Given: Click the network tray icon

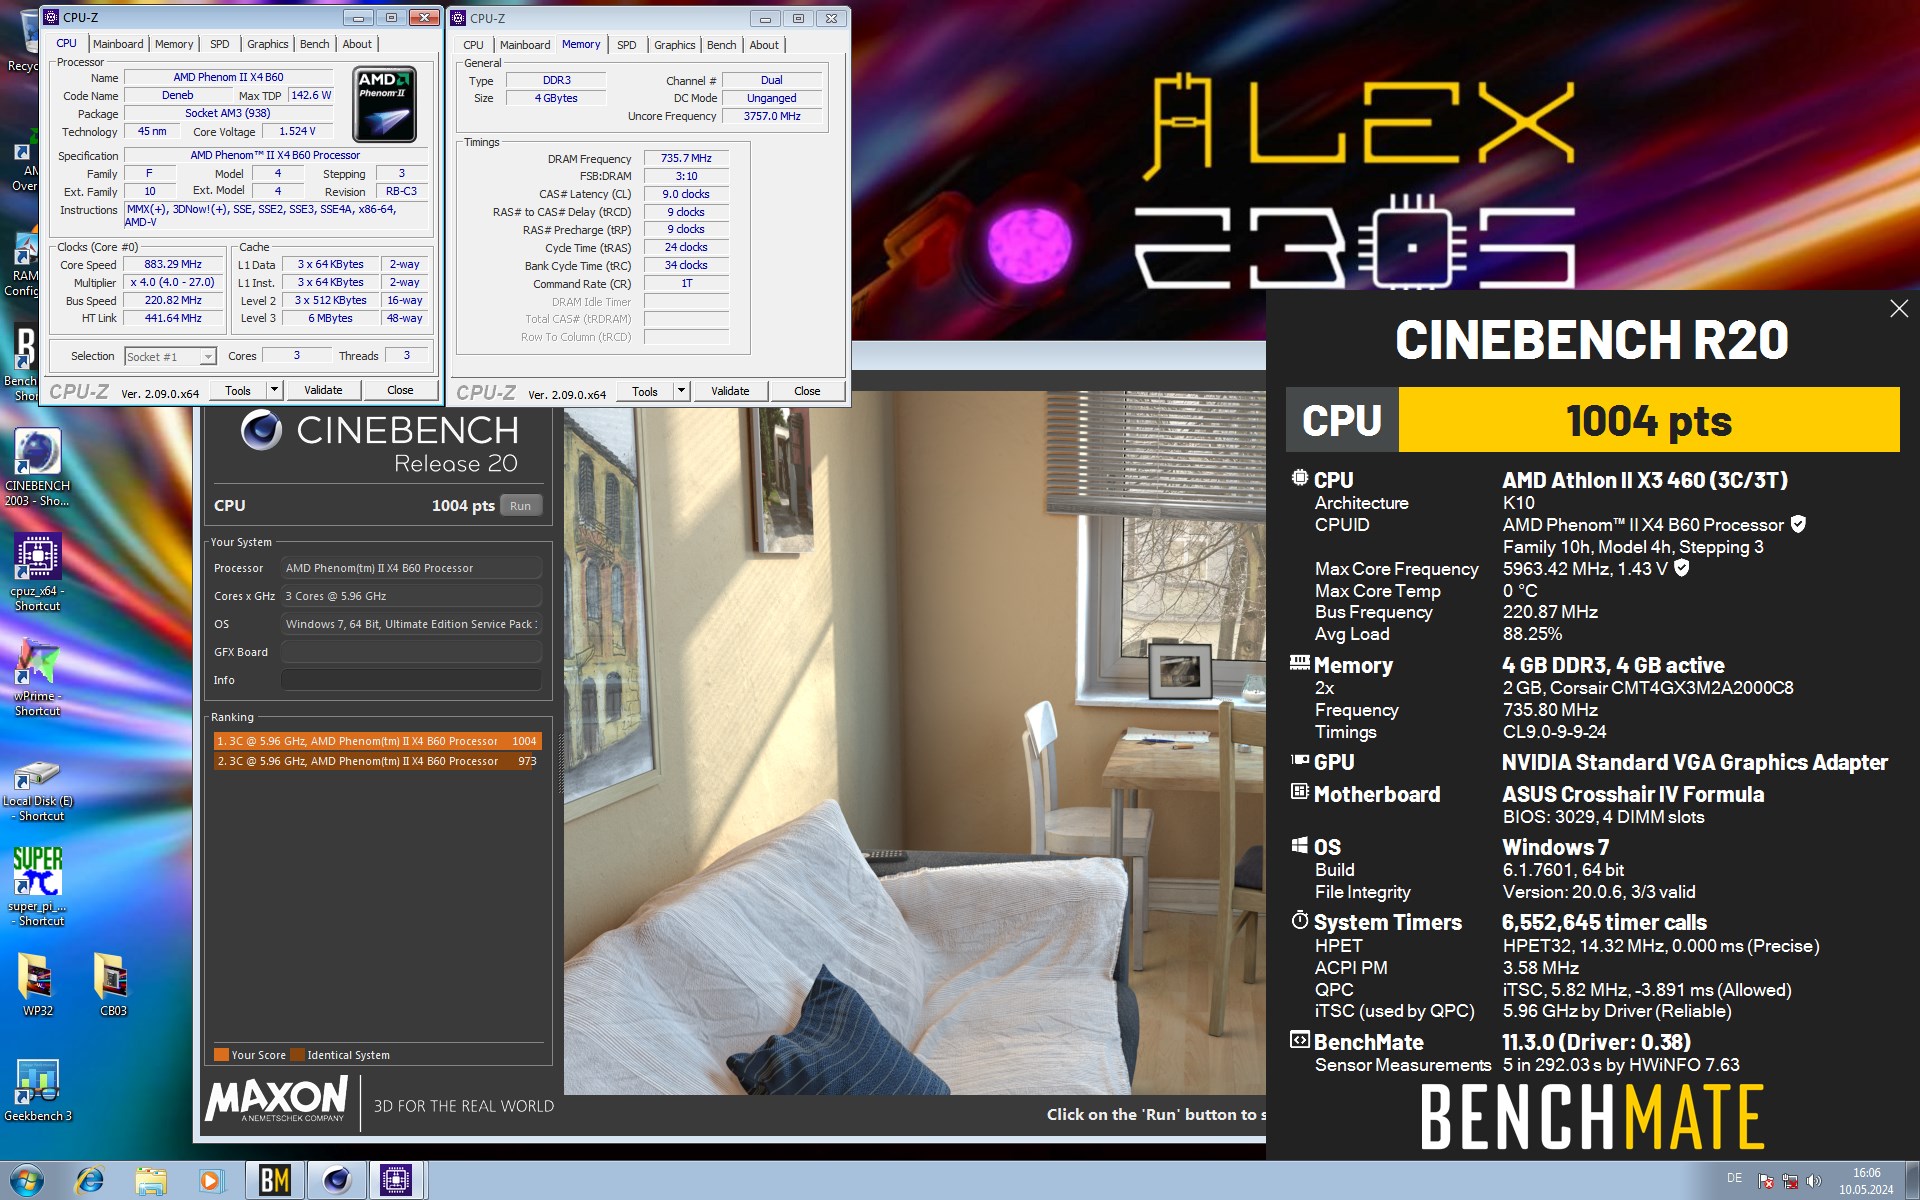Looking at the screenshot, I should [1790, 1181].
